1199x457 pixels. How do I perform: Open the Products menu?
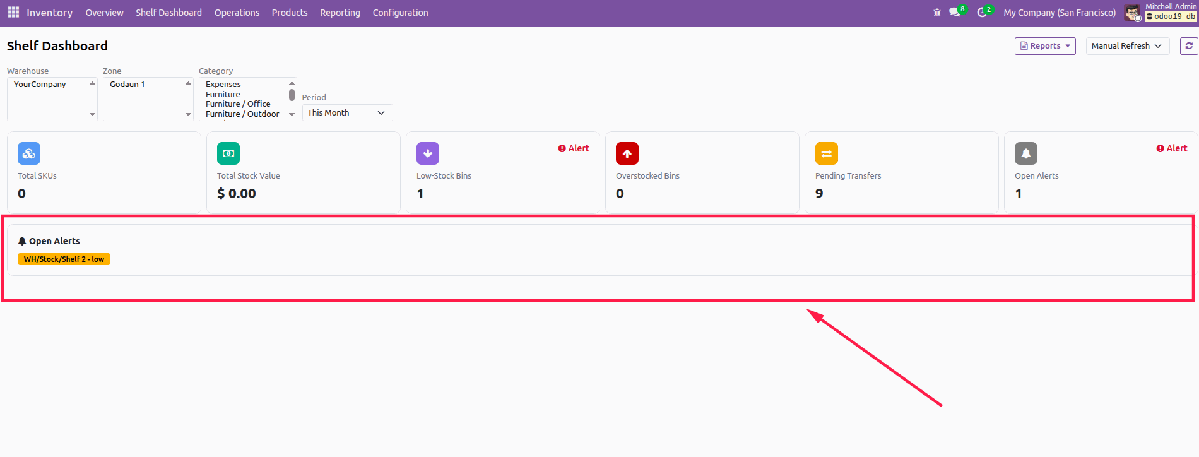click(290, 13)
